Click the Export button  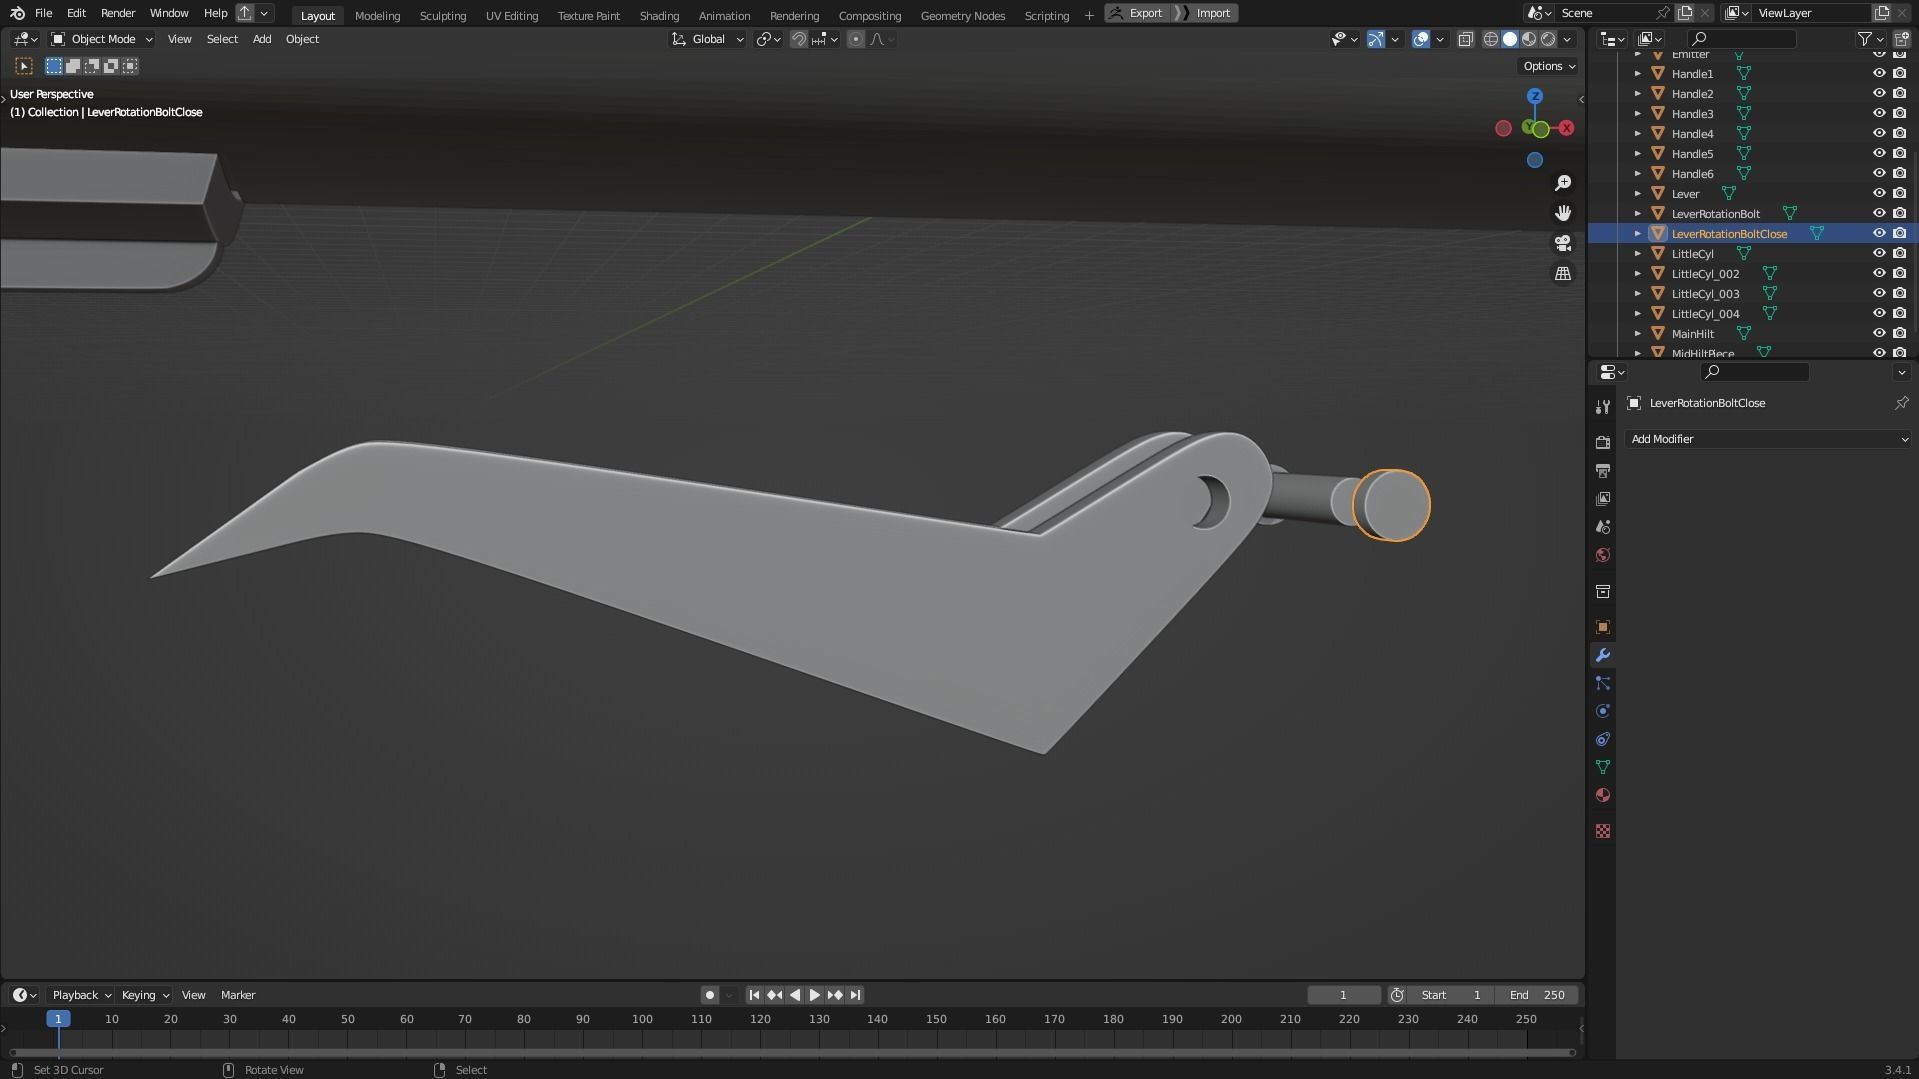pos(1137,13)
